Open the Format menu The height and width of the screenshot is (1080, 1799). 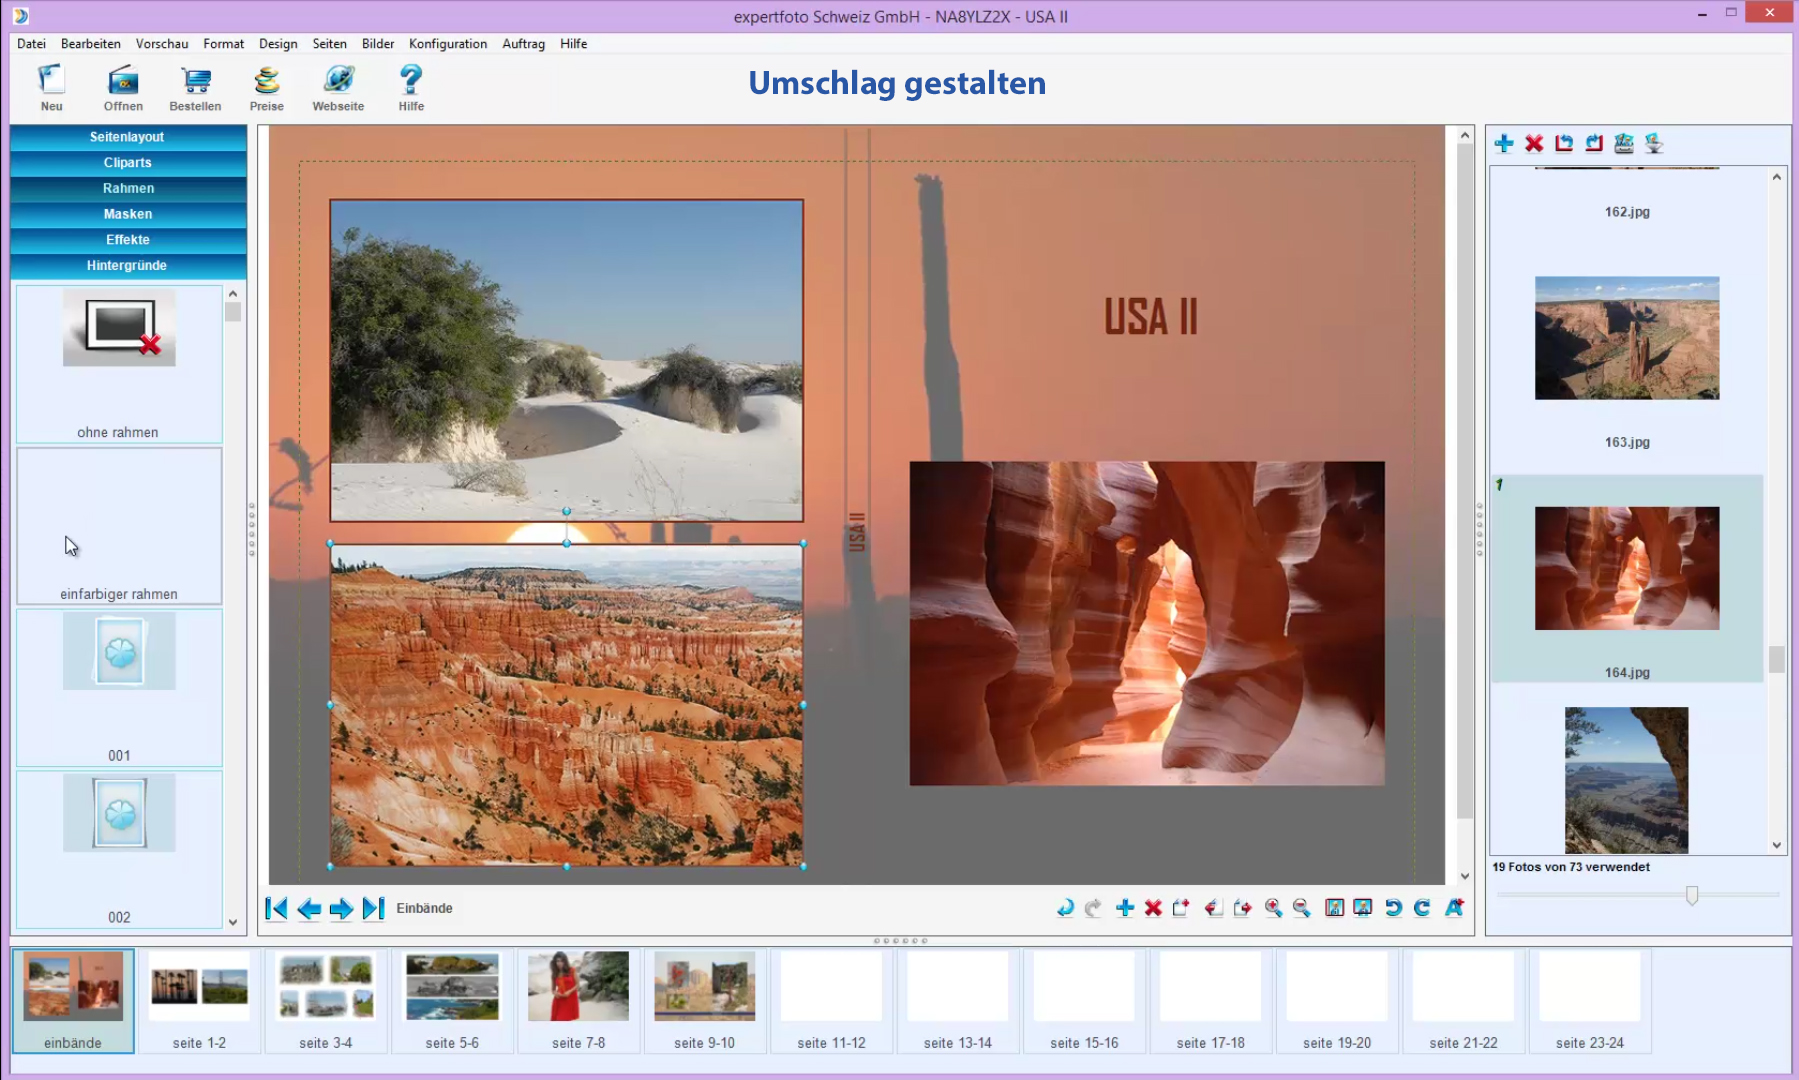pyautogui.click(x=223, y=43)
